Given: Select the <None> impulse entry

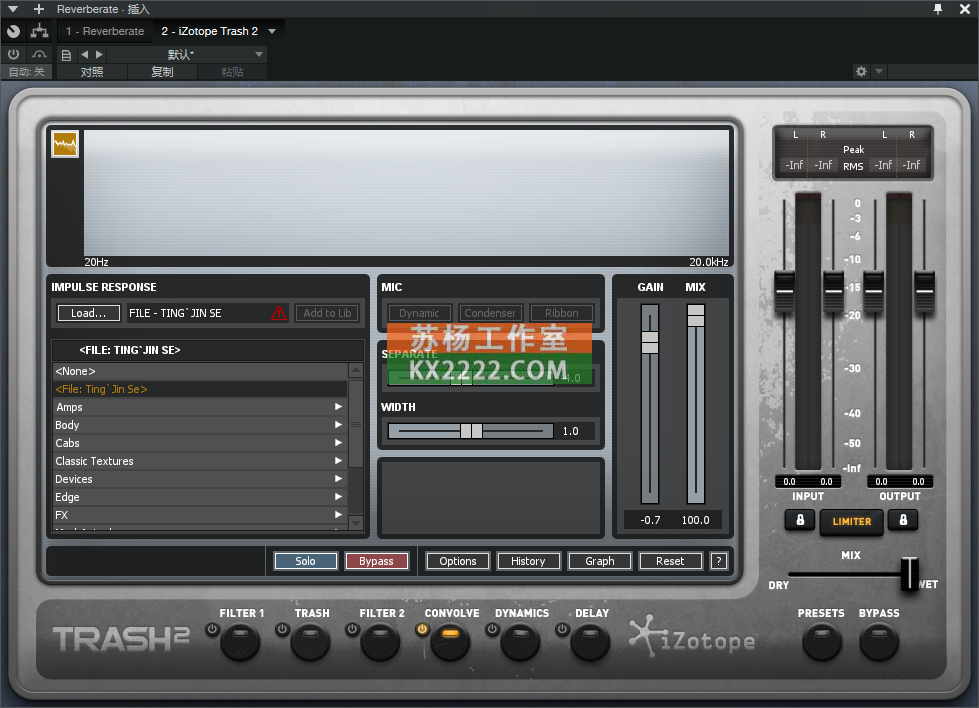Looking at the screenshot, I should [x=200, y=371].
